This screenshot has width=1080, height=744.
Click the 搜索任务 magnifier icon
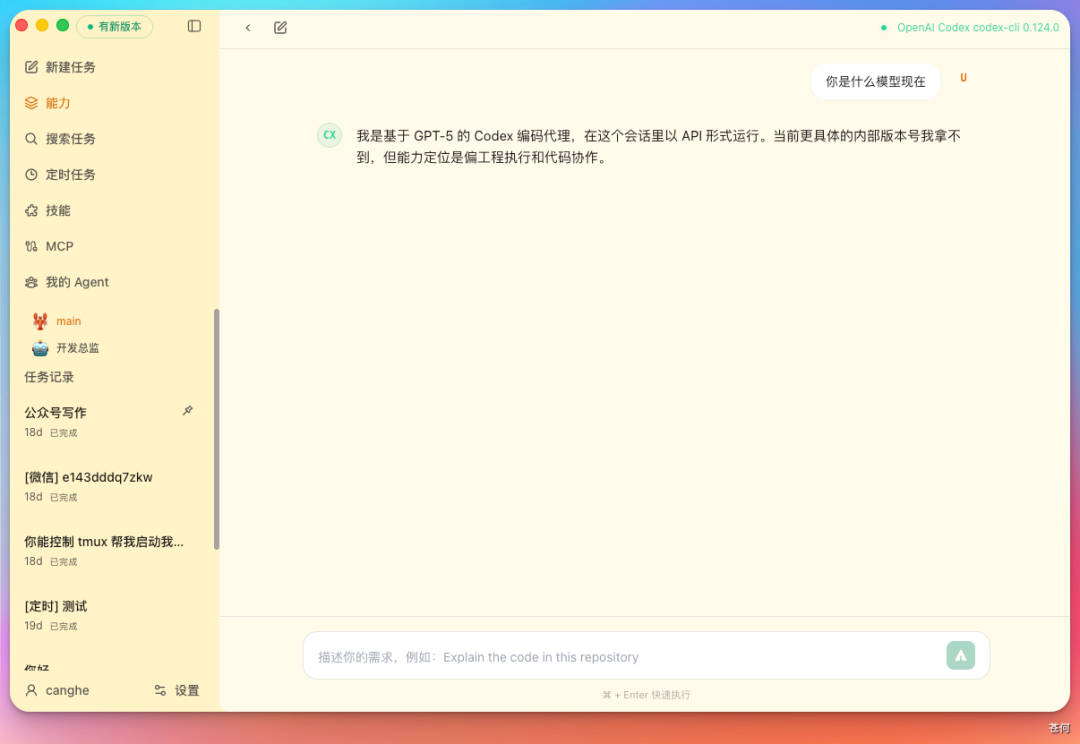[34, 138]
